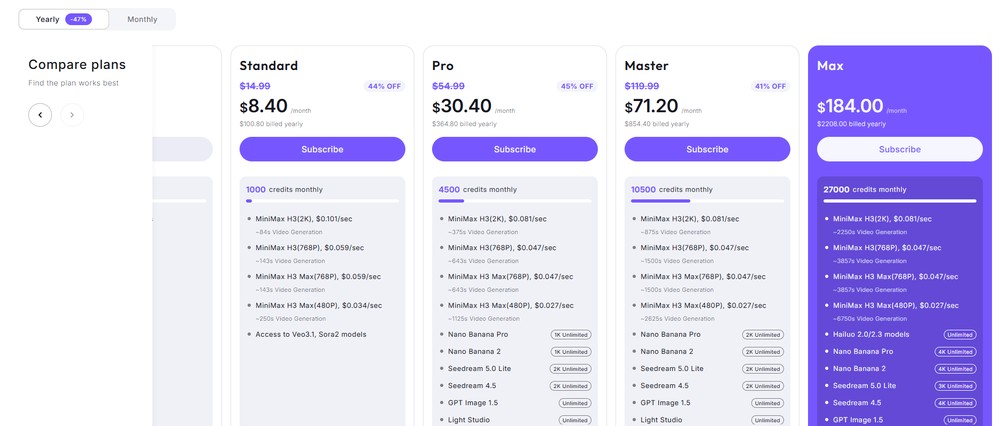Click '4500 credits monthly' text
The height and width of the screenshot is (426, 1000).
(x=478, y=189)
